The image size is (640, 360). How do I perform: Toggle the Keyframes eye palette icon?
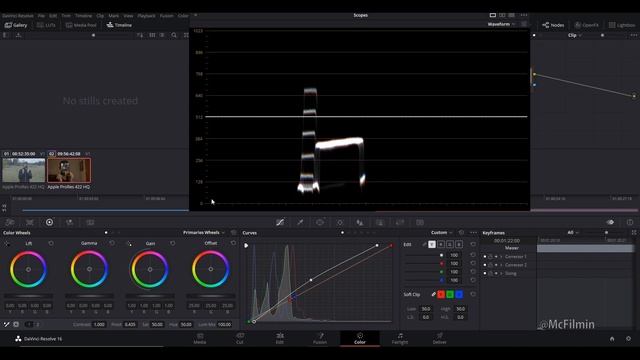(610, 222)
